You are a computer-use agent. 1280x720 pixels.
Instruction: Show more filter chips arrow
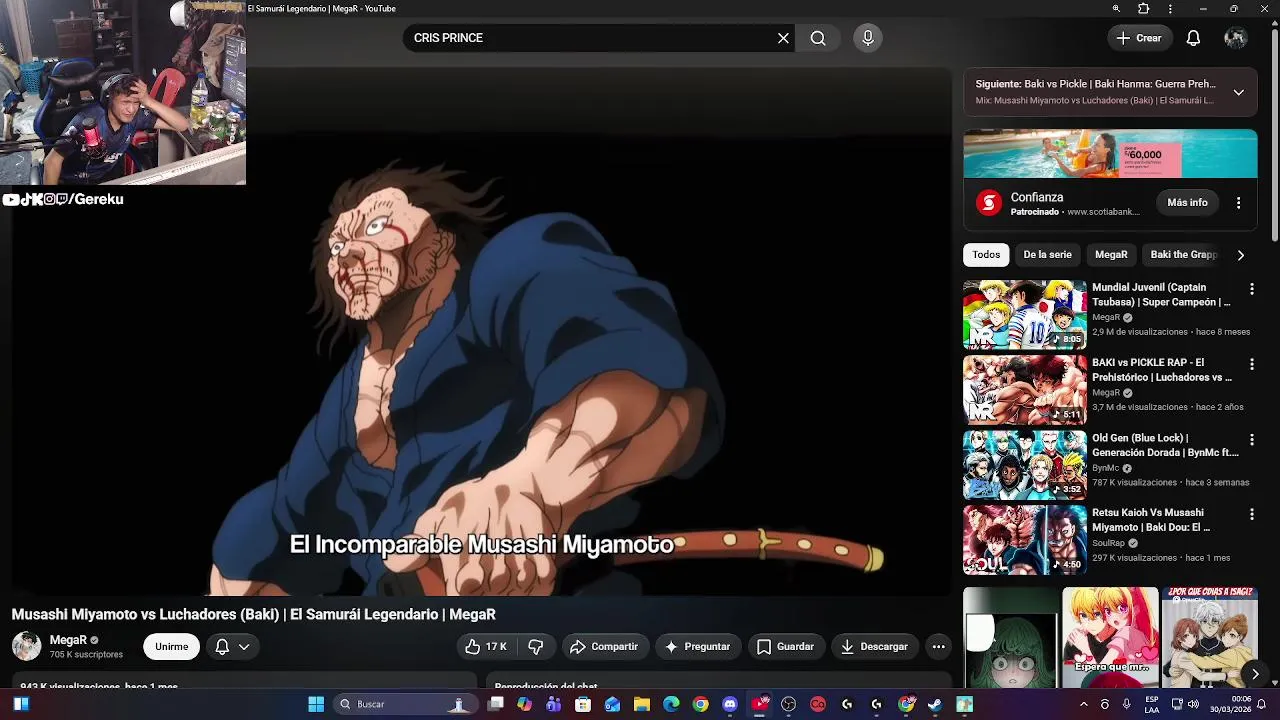pos(1240,255)
